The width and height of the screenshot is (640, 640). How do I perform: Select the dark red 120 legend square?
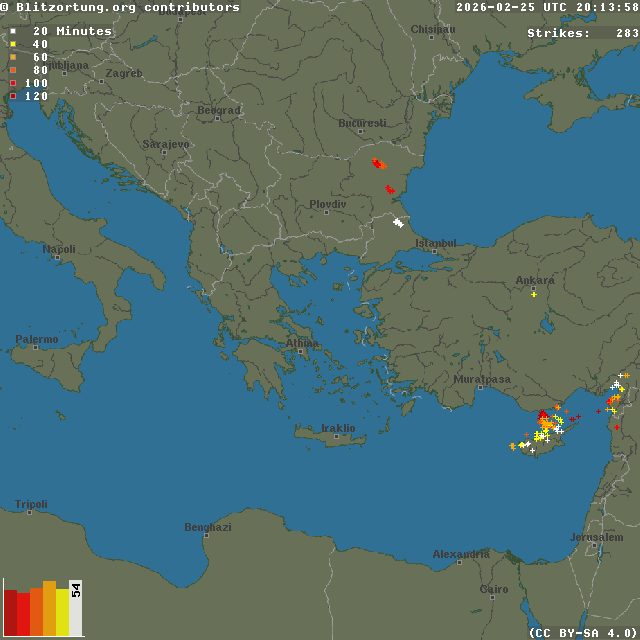[12, 96]
